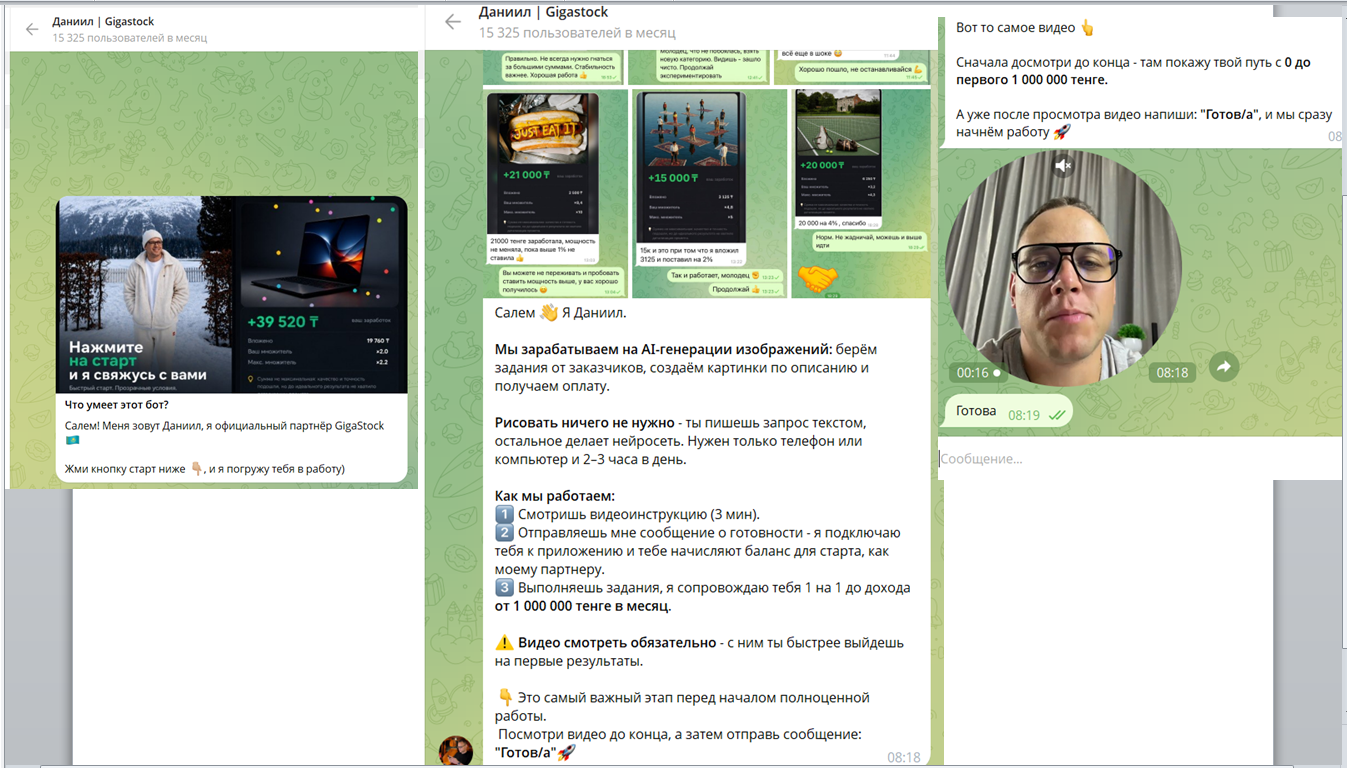The height and width of the screenshot is (768, 1347).
Task: Click the 'Жми кнопку старт ниже' line
Action: pos(204,468)
